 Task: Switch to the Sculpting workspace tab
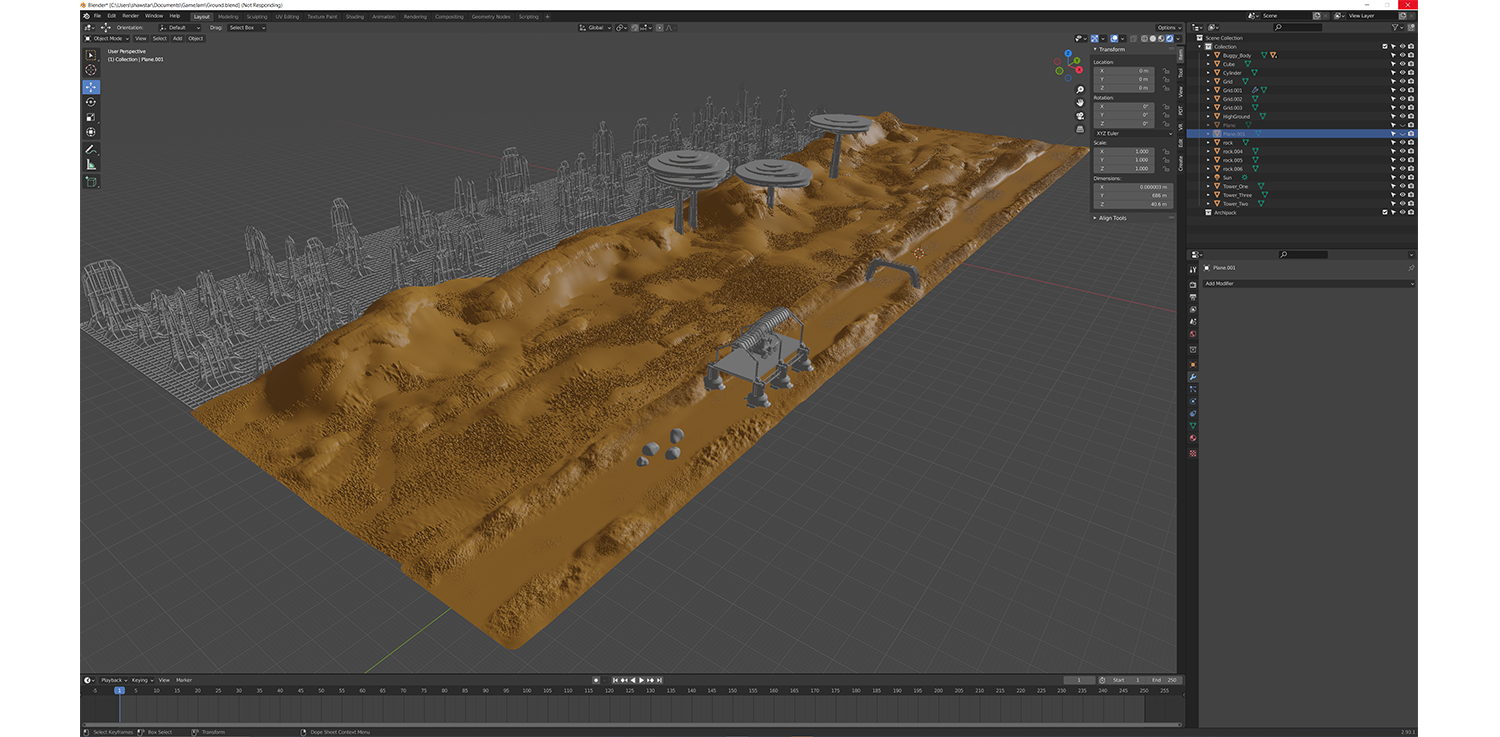coord(257,17)
